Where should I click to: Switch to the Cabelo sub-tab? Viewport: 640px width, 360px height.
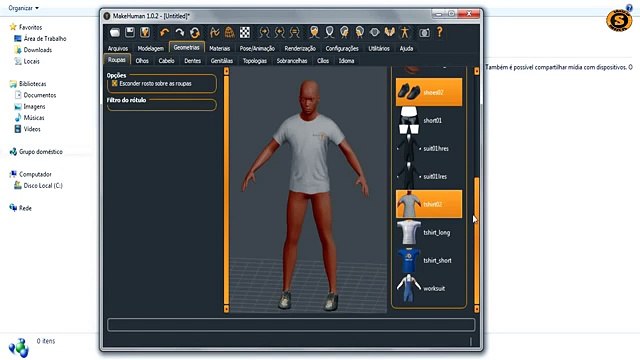tap(167, 60)
